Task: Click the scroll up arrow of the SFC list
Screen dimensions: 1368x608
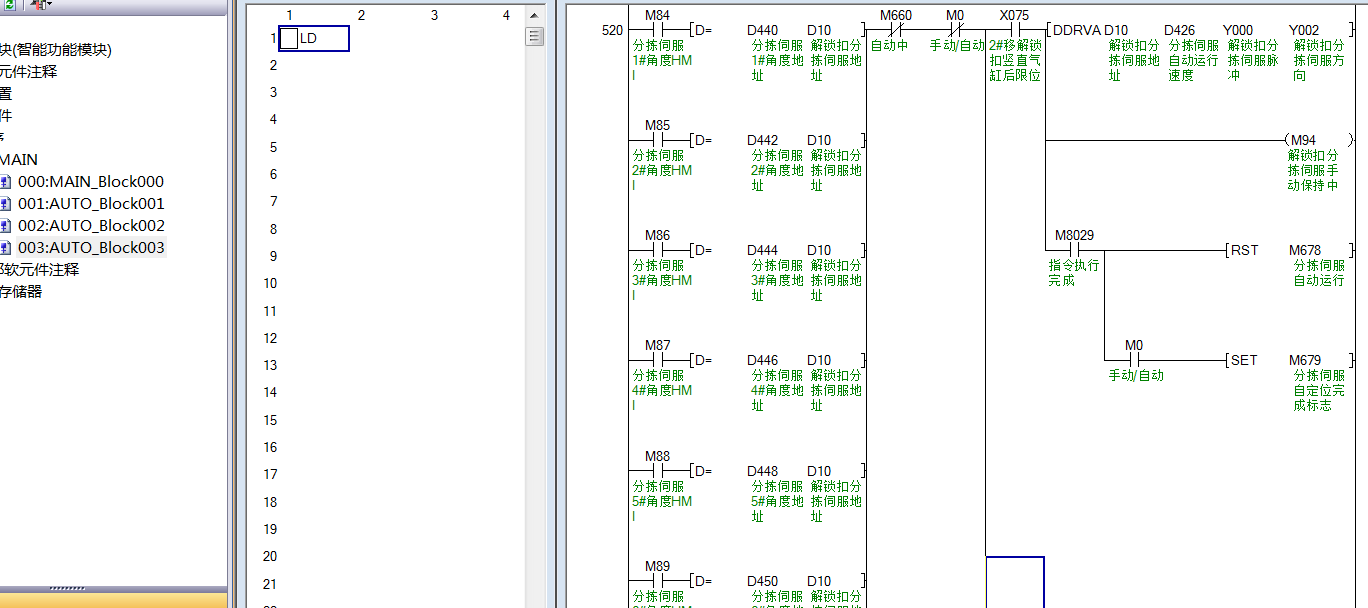Action: (x=535, y=15)
